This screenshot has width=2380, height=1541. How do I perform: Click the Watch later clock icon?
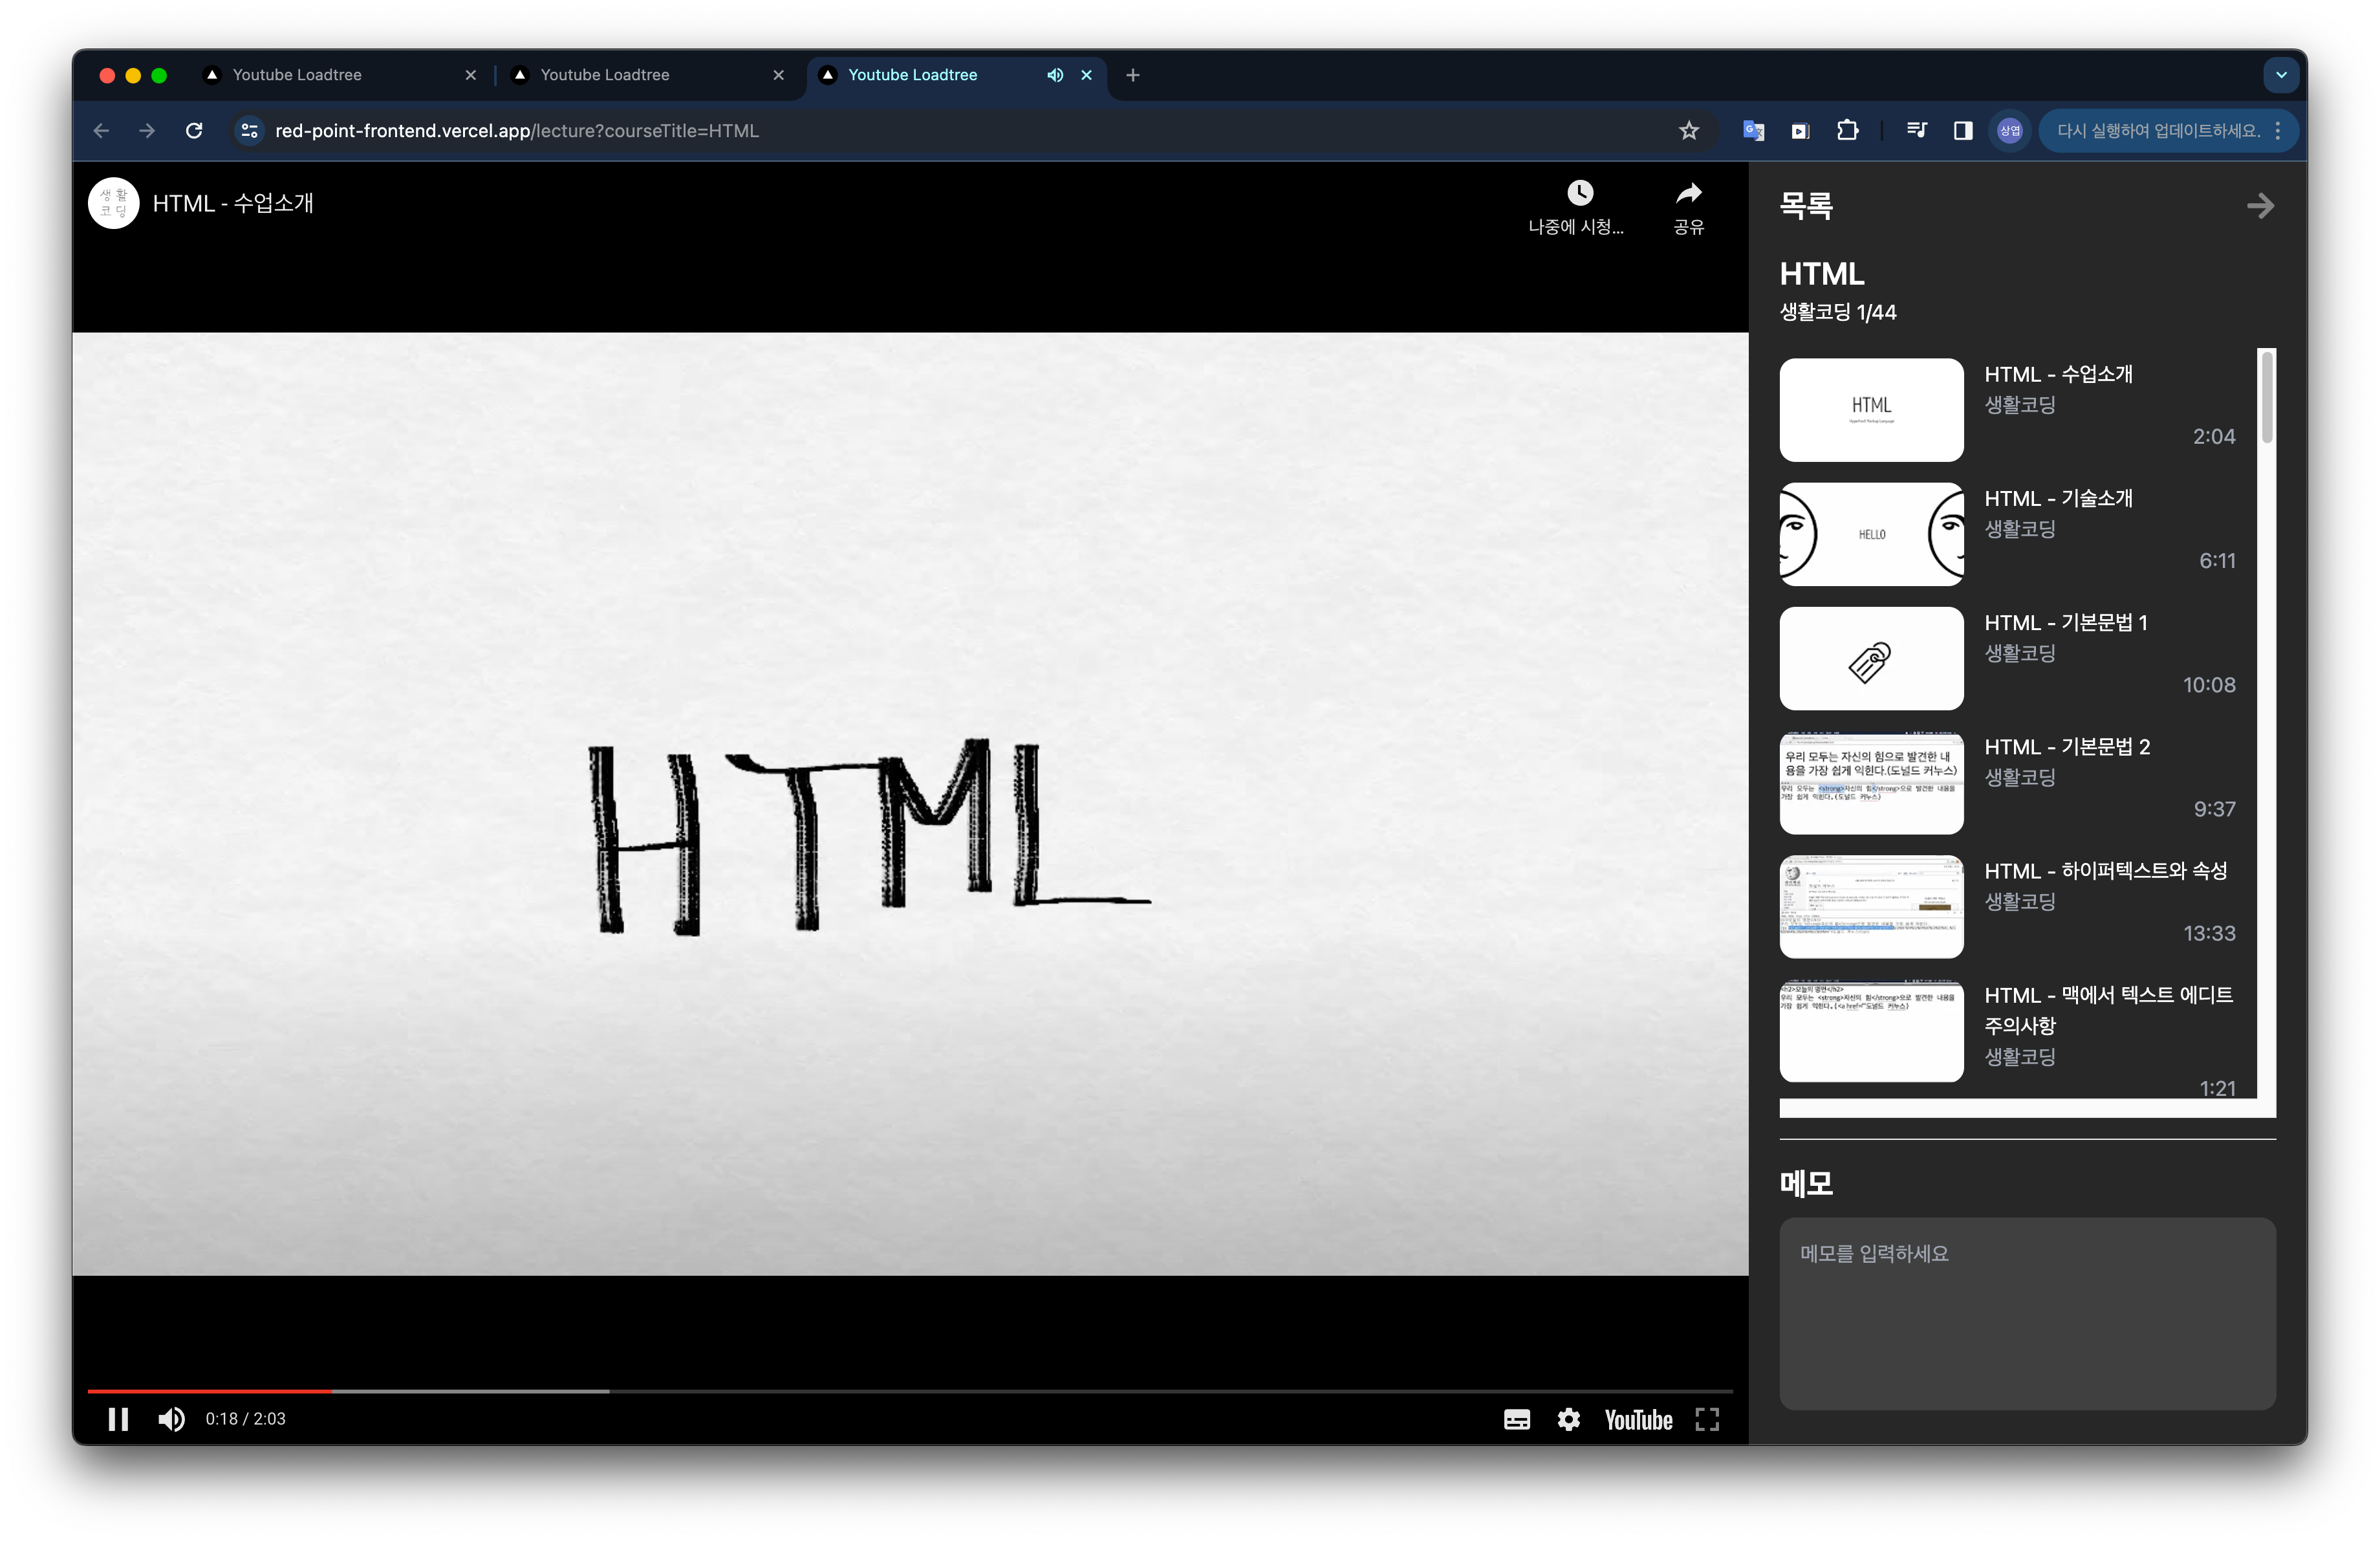[1579, 193]
